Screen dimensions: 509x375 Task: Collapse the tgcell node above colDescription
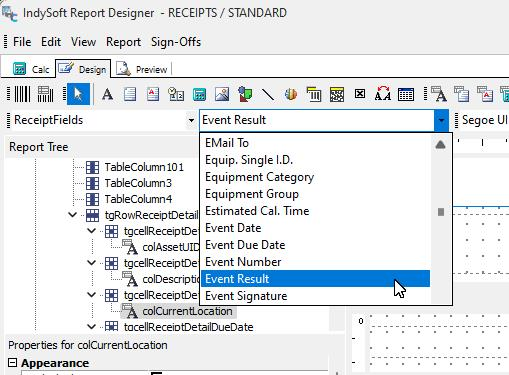[x=91, y=263]
